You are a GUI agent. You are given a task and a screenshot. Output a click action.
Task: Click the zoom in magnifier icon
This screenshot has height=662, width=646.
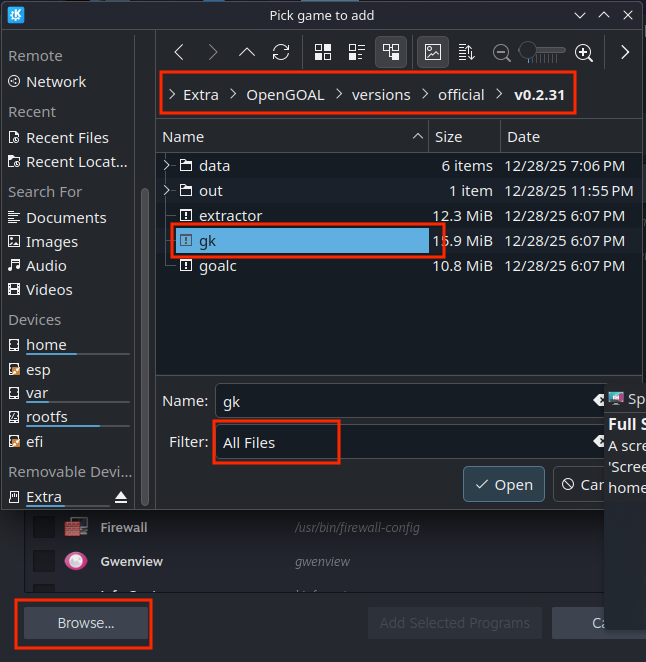[584, 52]
